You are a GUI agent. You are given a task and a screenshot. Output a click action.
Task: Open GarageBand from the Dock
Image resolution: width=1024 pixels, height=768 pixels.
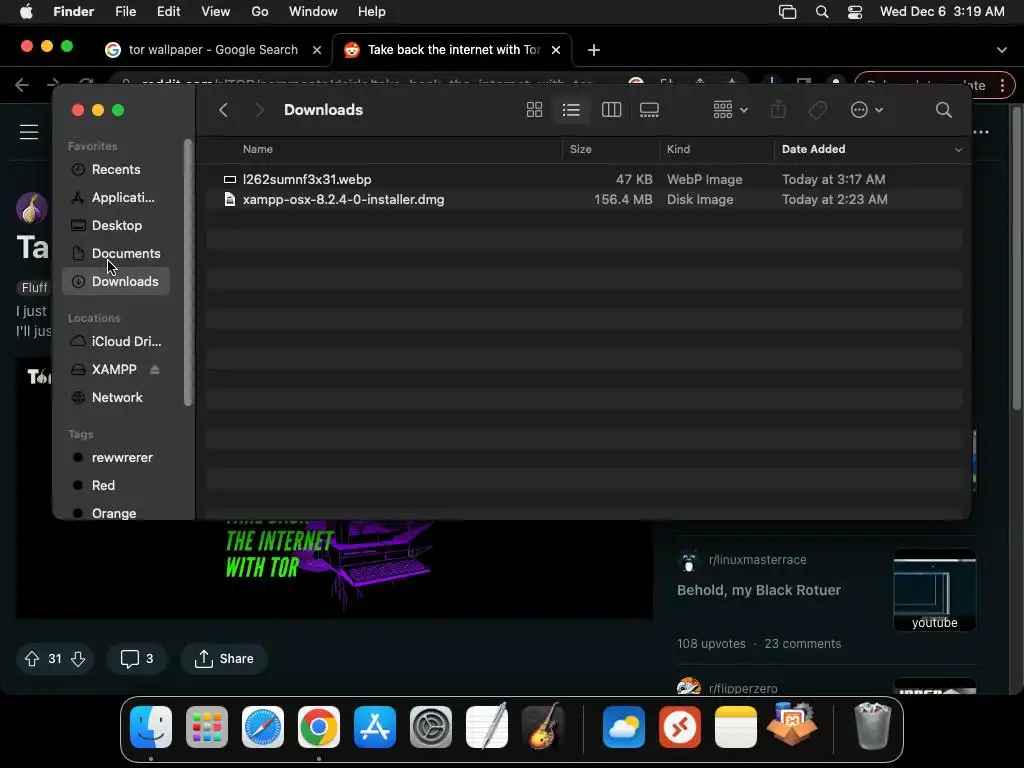543,727
